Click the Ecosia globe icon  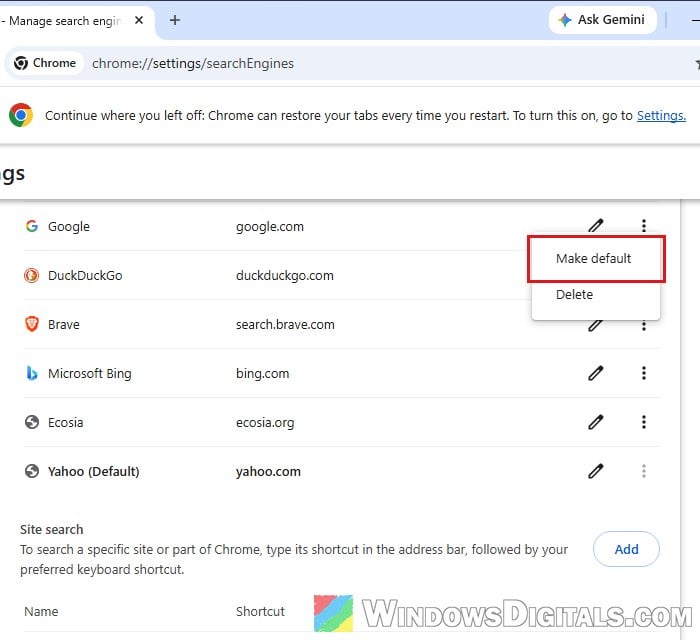pos(32,422)
